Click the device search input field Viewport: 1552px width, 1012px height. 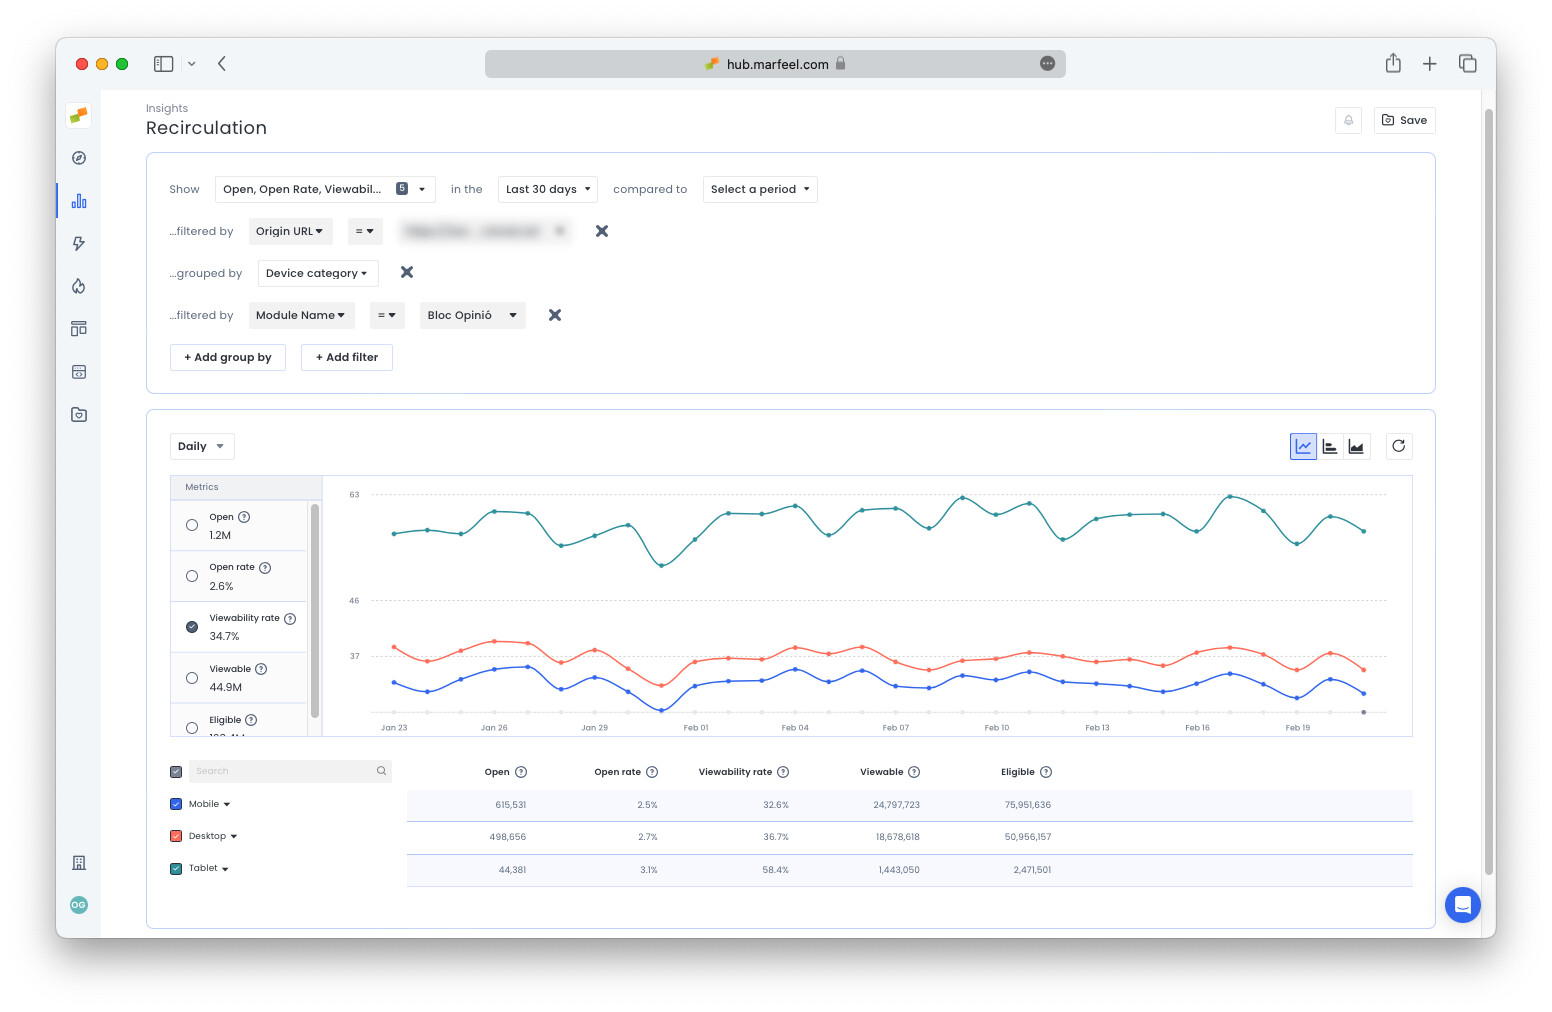pyautogui.click(x=284, y=771)
